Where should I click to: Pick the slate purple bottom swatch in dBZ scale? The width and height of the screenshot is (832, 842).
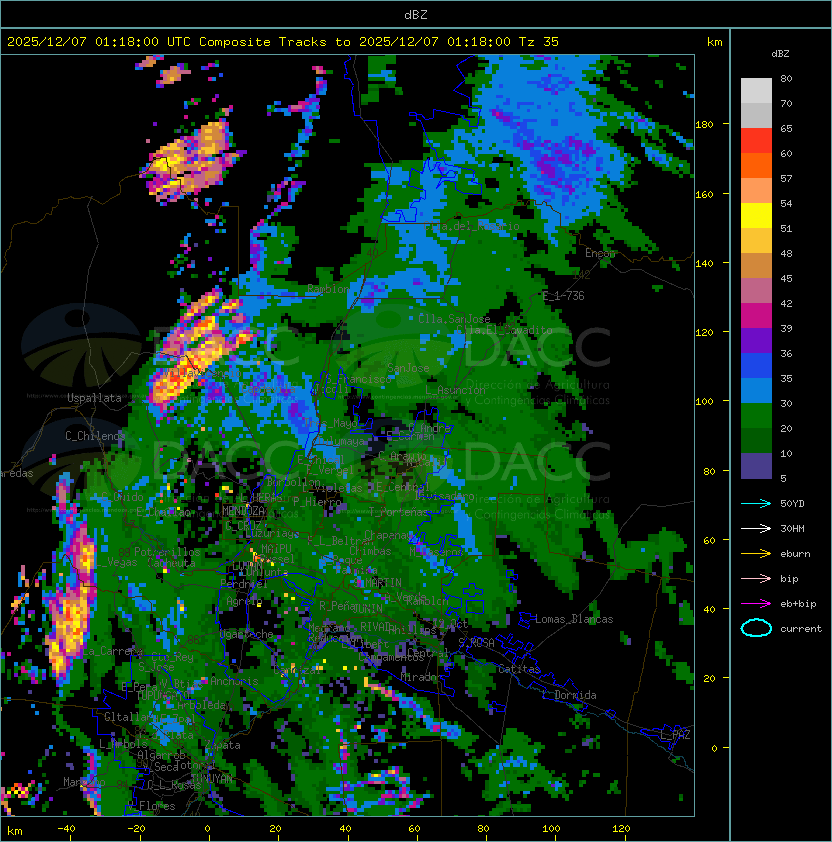(x=756, y=466)
